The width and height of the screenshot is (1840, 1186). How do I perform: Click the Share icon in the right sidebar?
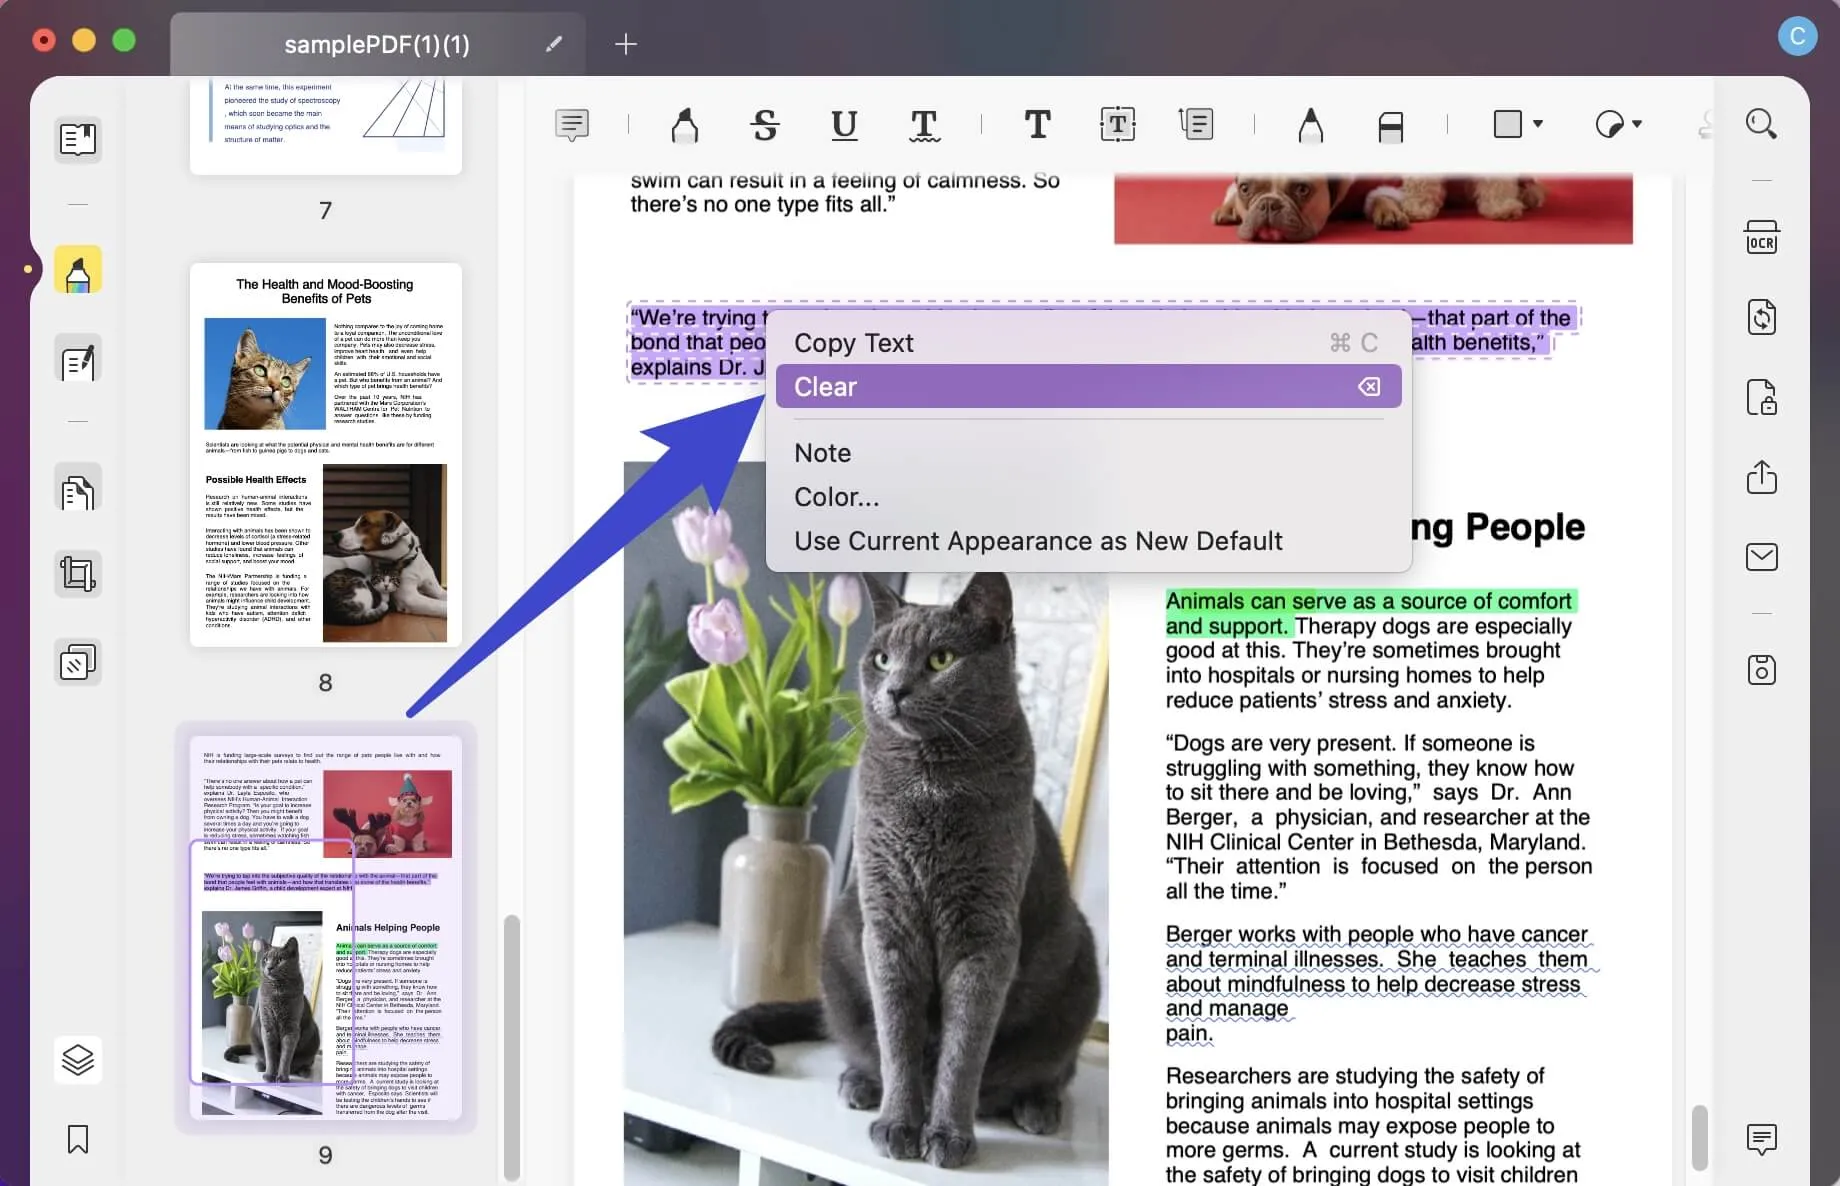click(1763, 477)
